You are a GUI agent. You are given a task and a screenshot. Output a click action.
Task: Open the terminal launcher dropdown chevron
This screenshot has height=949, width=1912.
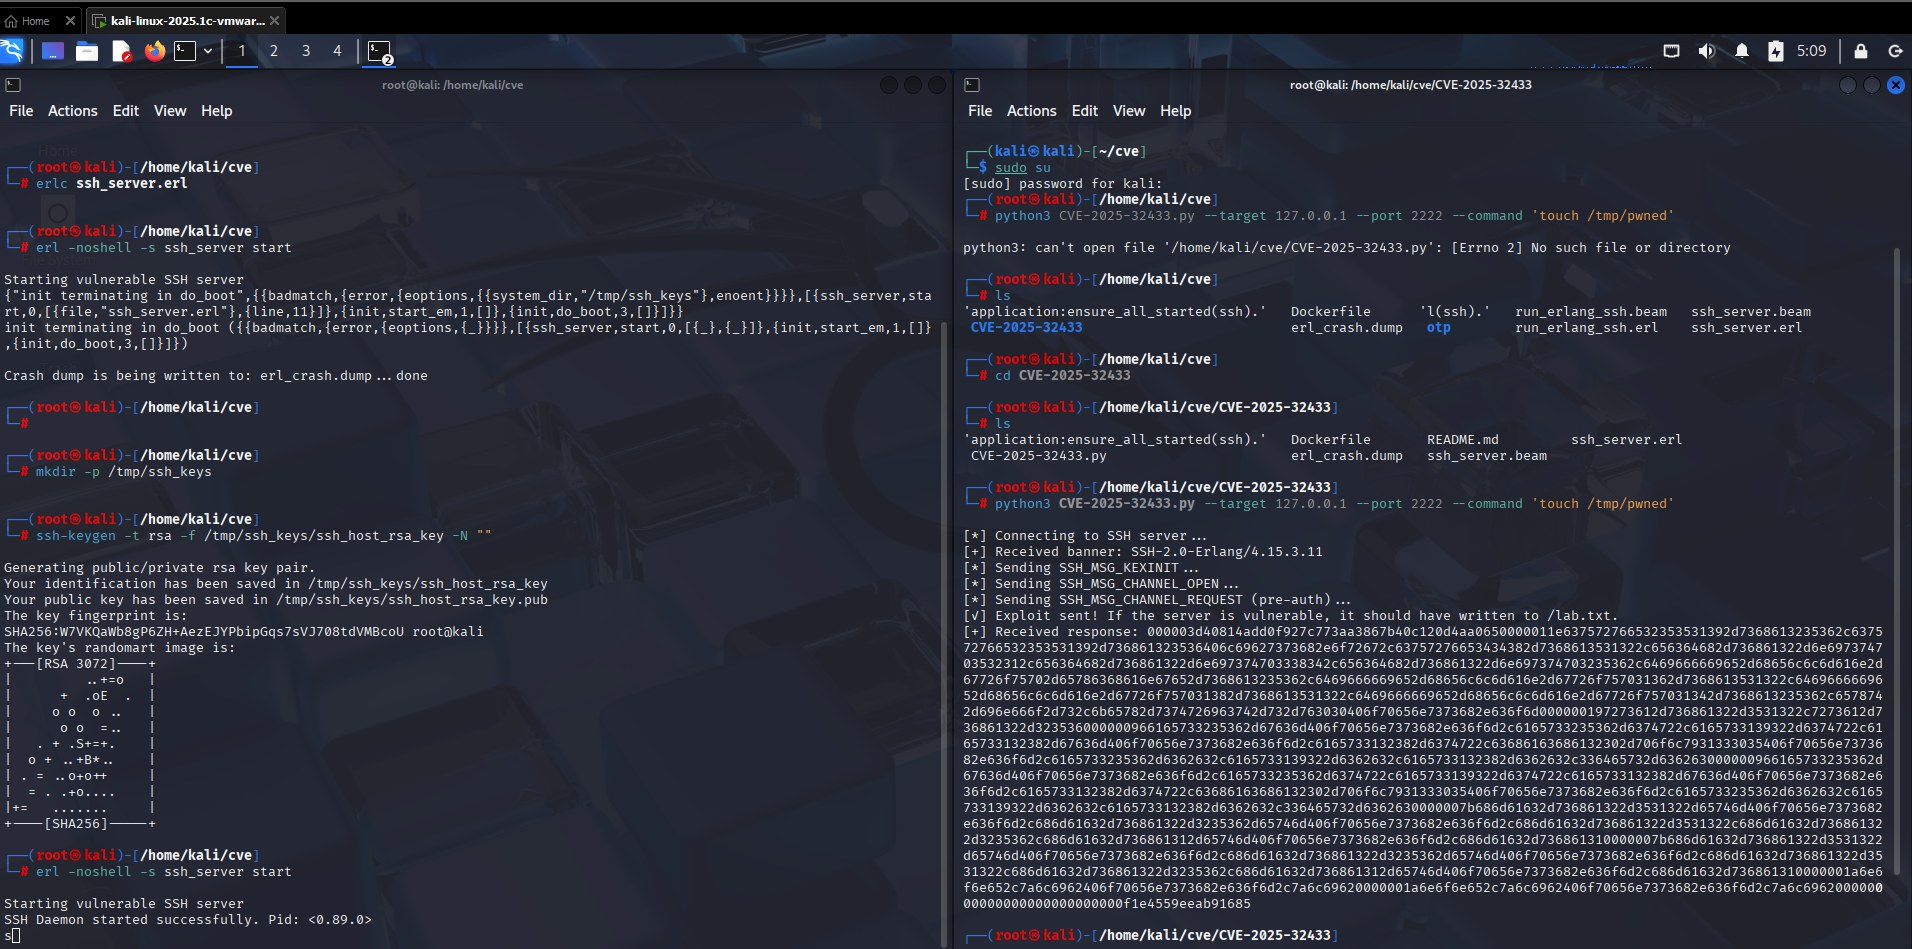click(207, 51)
